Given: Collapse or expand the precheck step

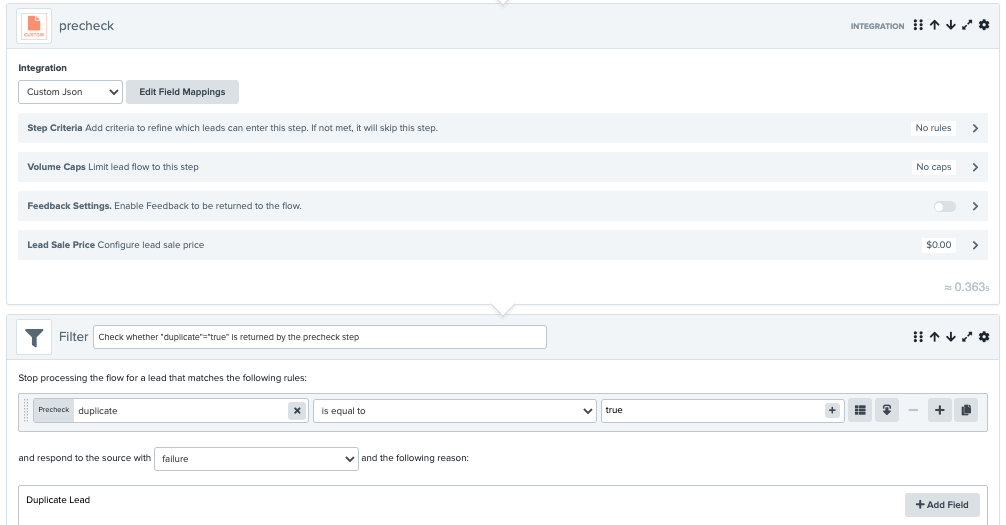Looking at the screenshot, I should tap(967, 25).
